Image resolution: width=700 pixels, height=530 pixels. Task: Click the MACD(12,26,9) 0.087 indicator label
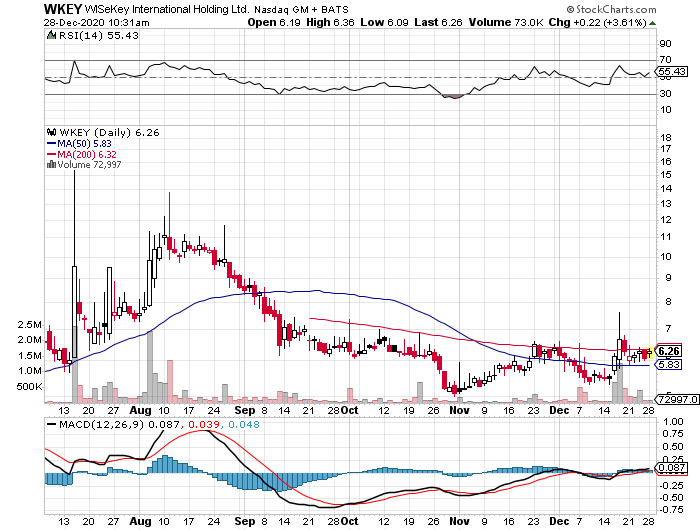[119, 425]
